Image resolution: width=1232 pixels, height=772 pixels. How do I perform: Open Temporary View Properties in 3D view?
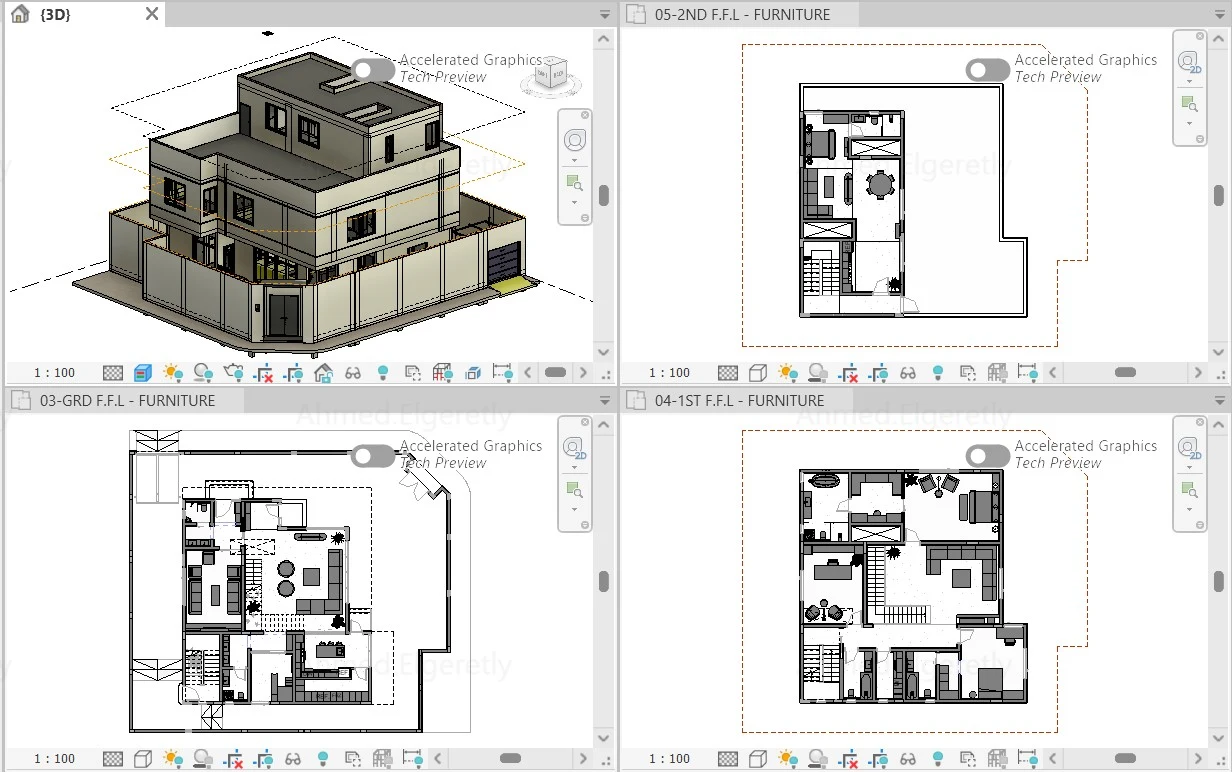(412, 373)
